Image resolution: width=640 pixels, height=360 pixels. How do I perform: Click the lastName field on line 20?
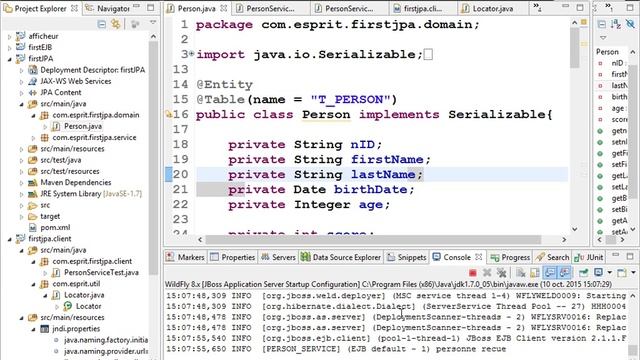tap(383, 175)
